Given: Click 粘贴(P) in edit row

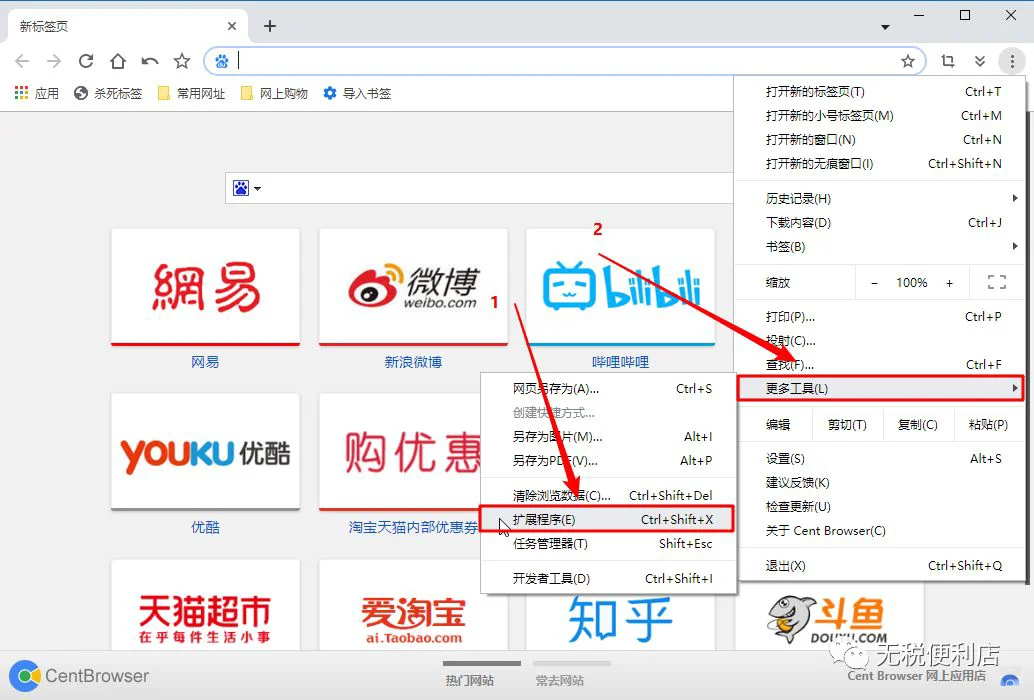Looking at the screenshot, I should tap(988, 424).
